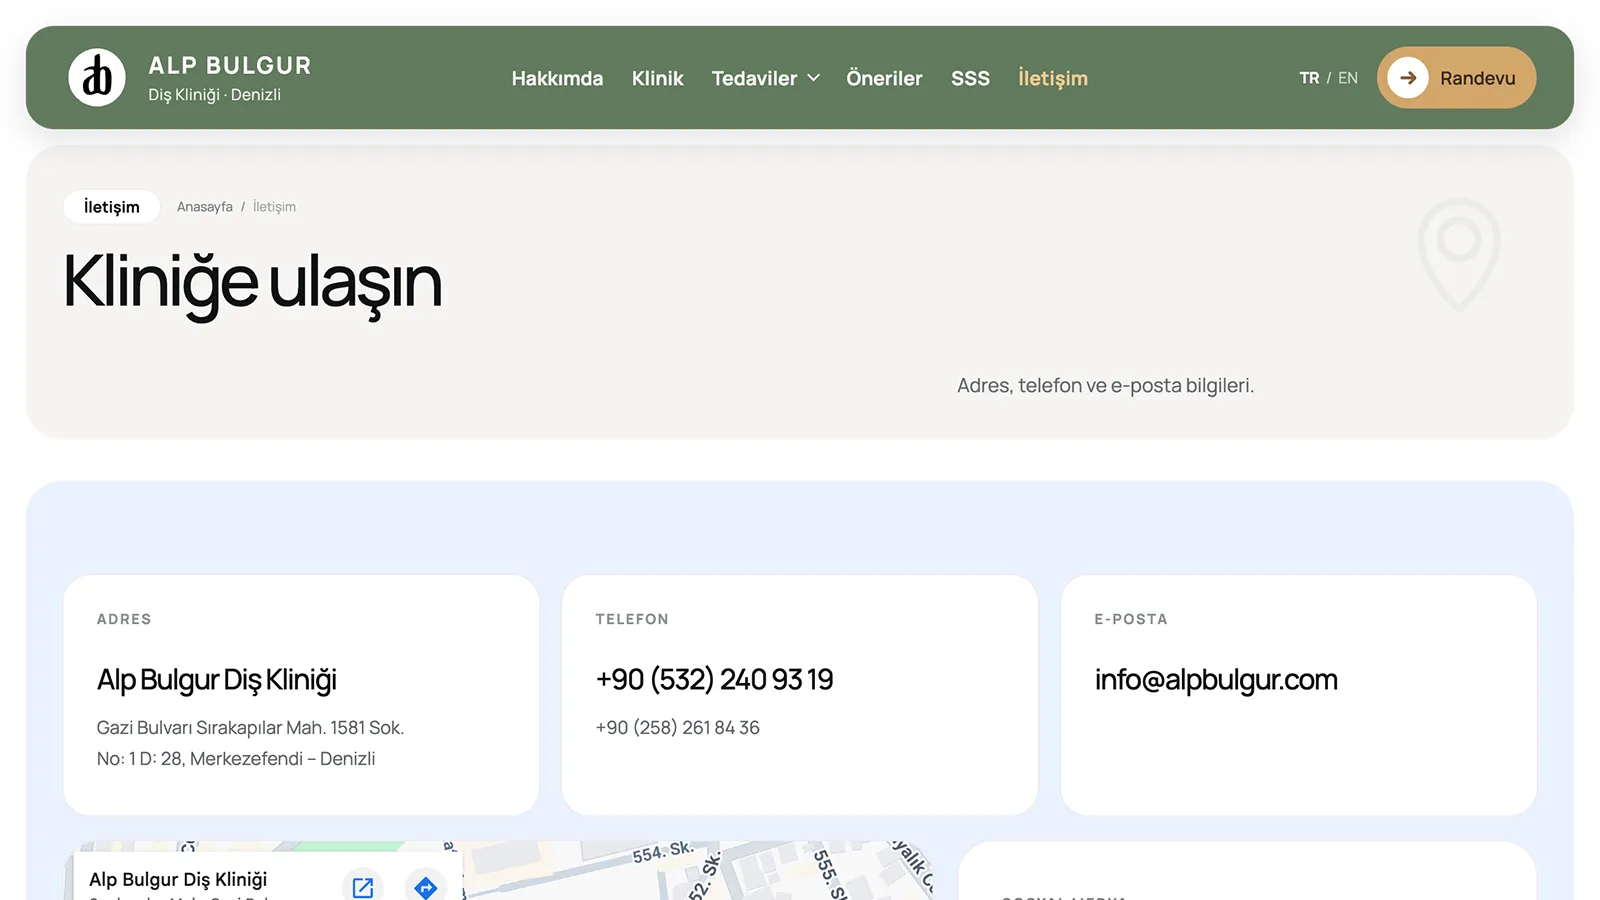Click the E-POSTA card label
This screenshot has width=1600, height=900.
pyautogui.click(x=1131, y=619)
